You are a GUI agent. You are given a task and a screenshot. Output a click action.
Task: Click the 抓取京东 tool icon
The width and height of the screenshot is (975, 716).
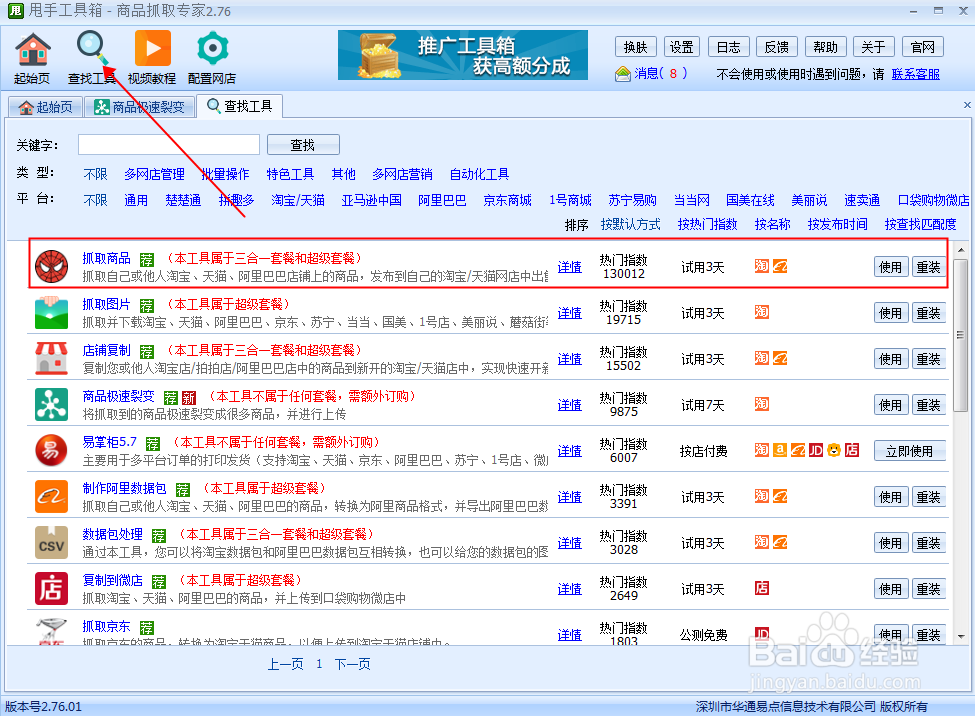(52, 631)
